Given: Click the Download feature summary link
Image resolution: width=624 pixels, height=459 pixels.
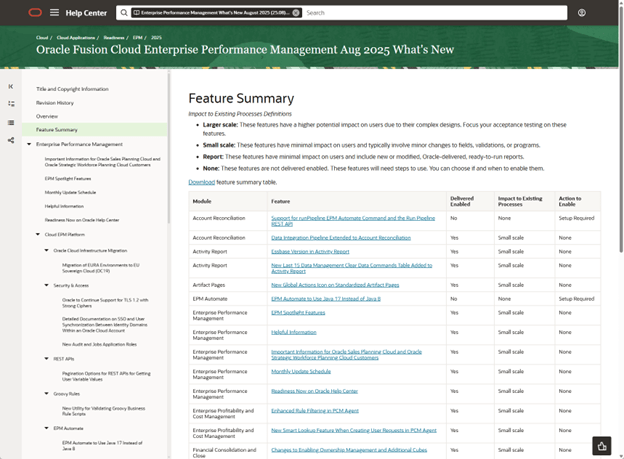Looking at the screenshot, I should (x=201, y=182).
